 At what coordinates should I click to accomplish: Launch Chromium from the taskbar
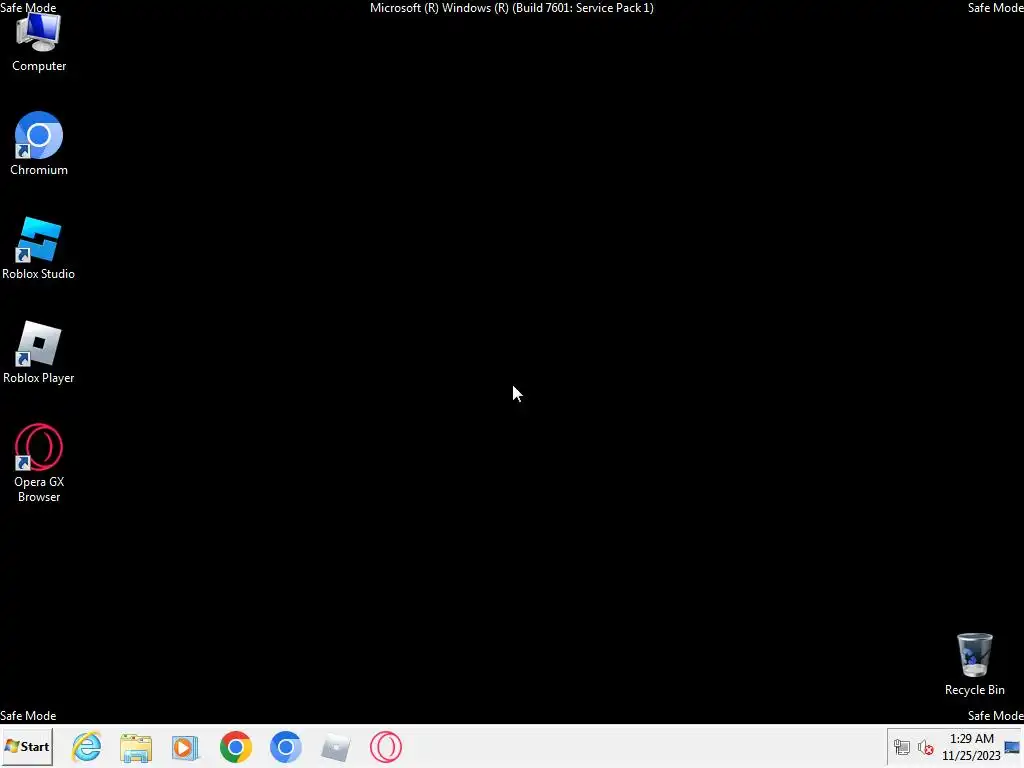tap(285, 747)
